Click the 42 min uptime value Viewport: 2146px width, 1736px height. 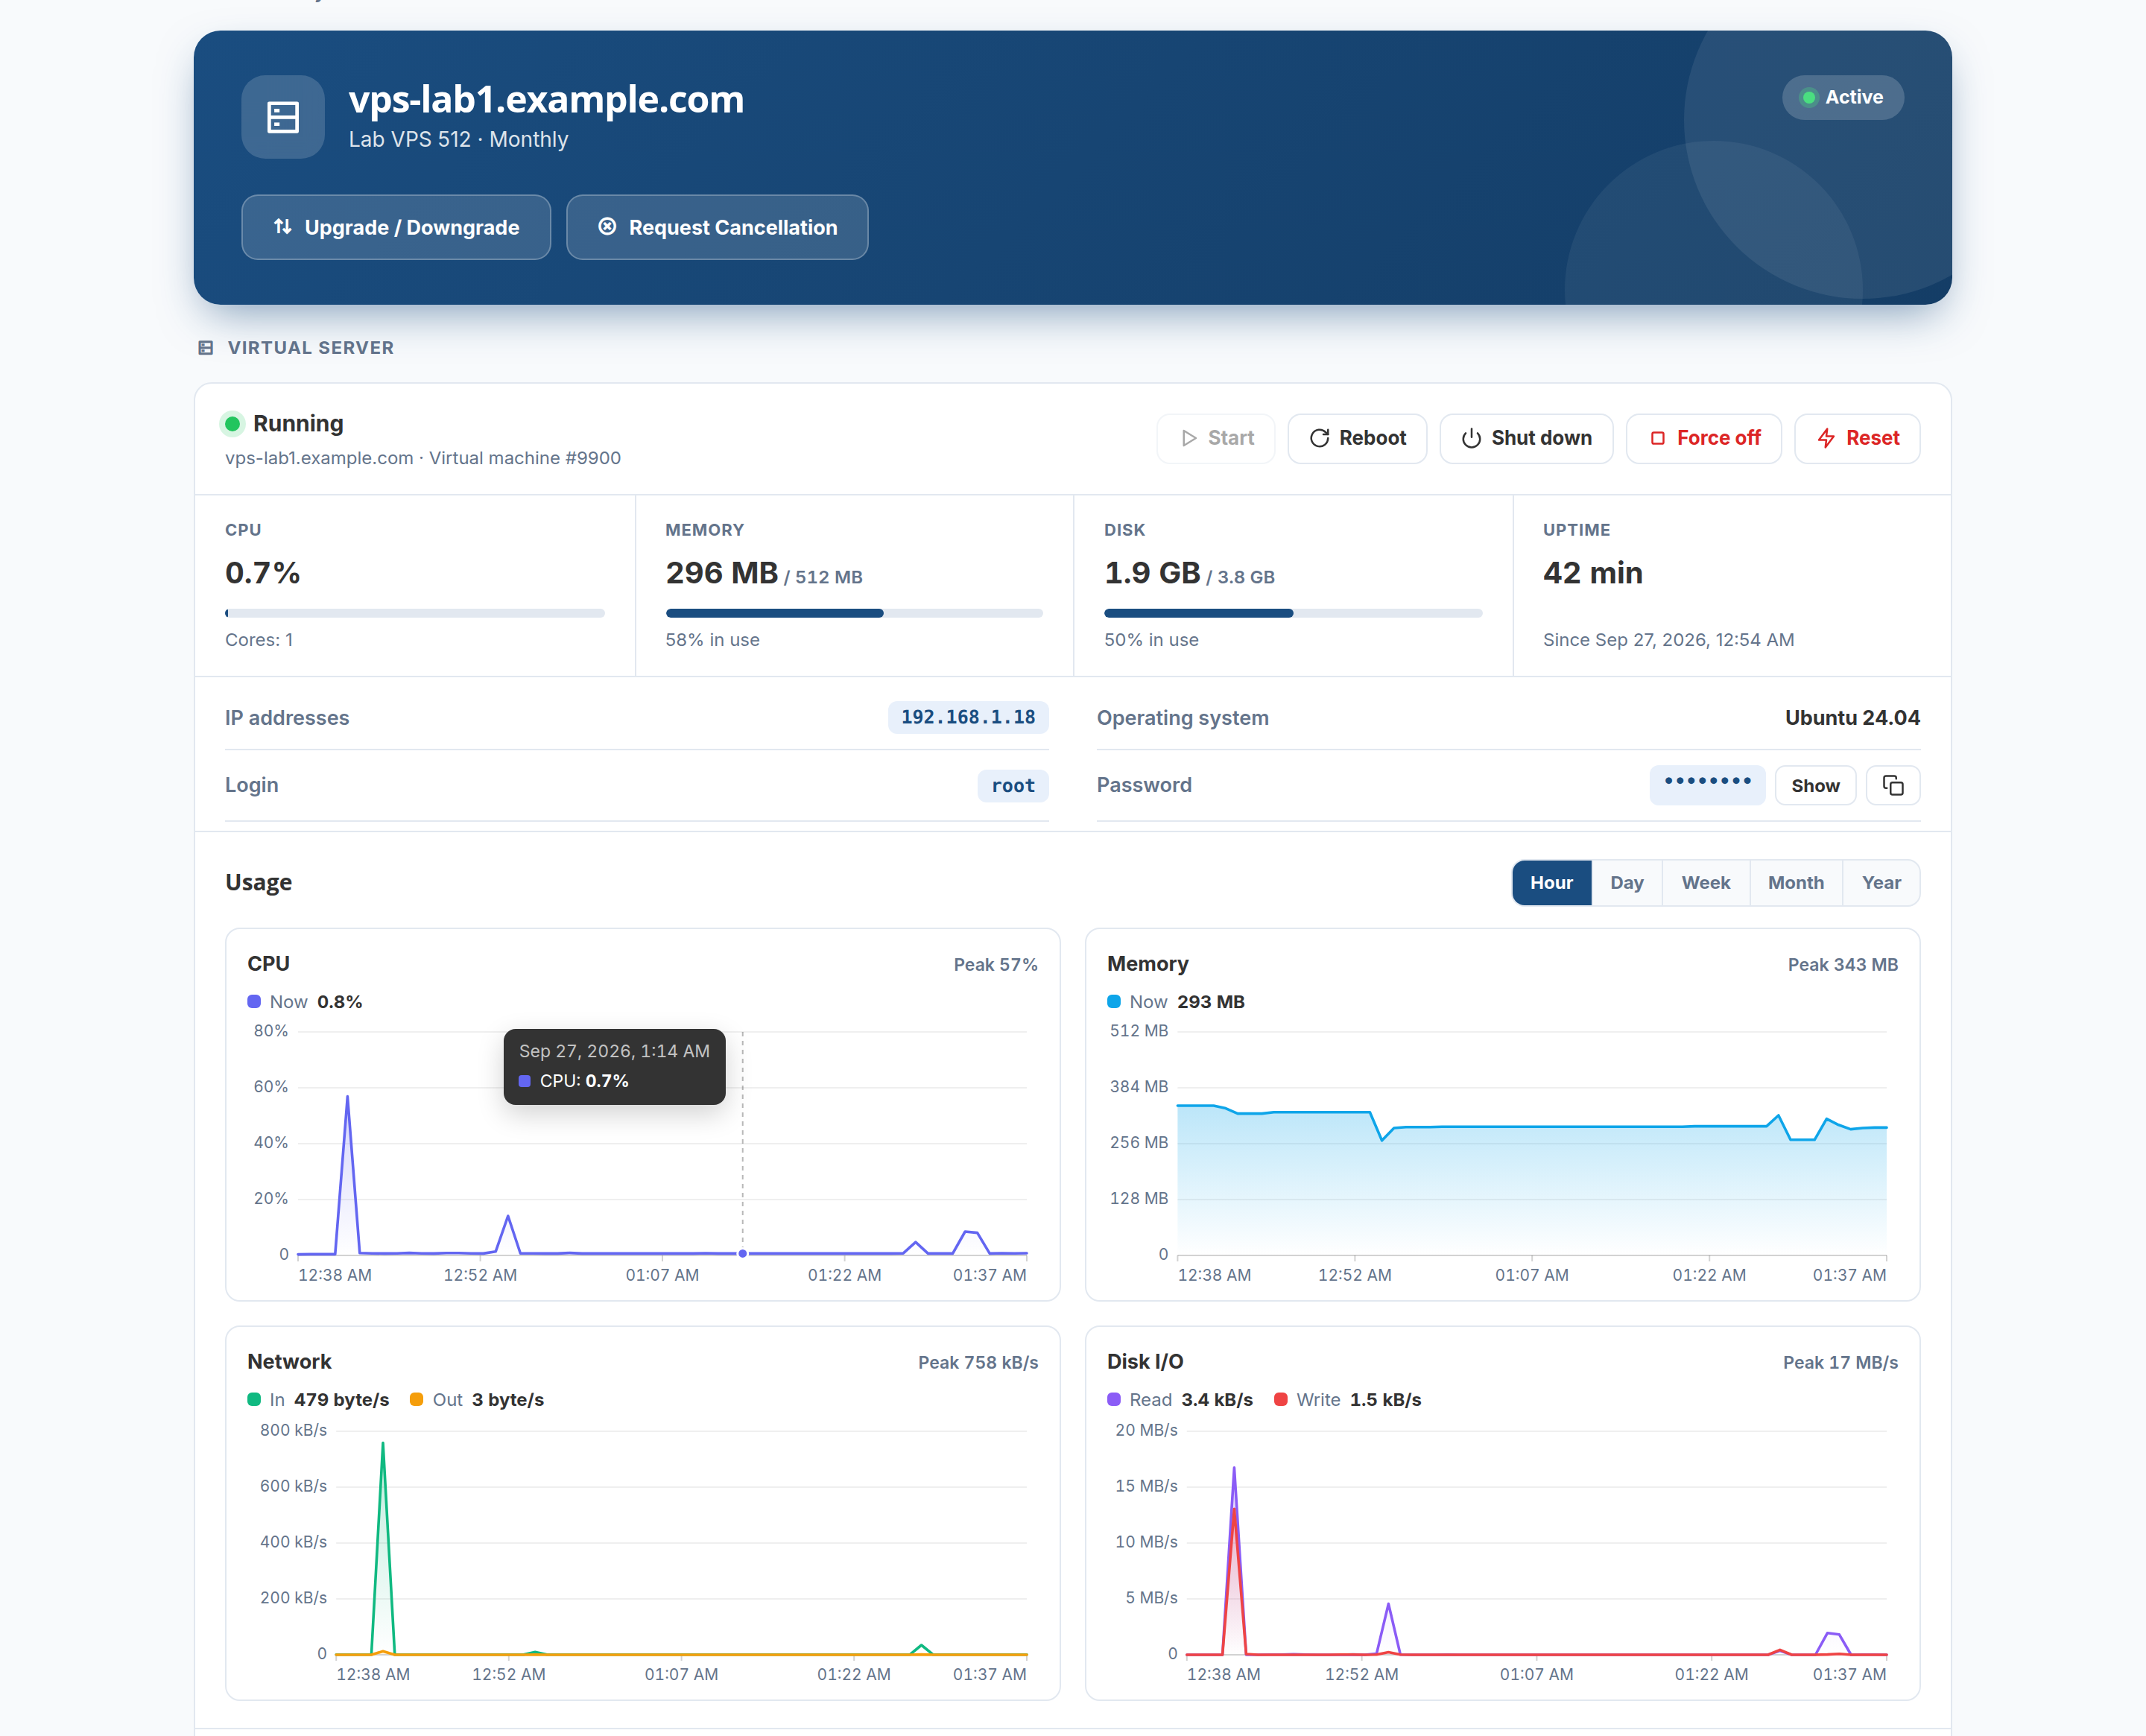[1592, 573]
